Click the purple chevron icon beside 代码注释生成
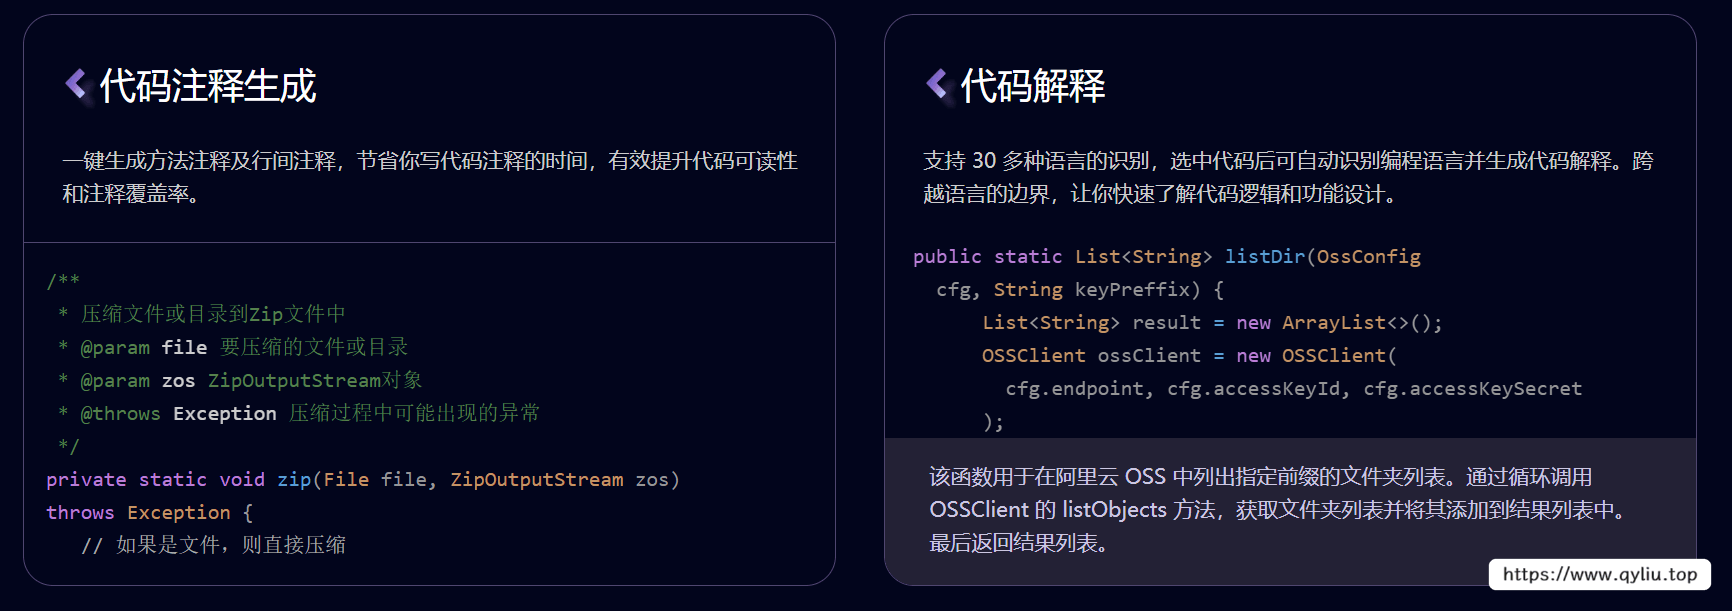Image resolution: width=1732 pixels, height=611 pixels. tap(77, 84)
